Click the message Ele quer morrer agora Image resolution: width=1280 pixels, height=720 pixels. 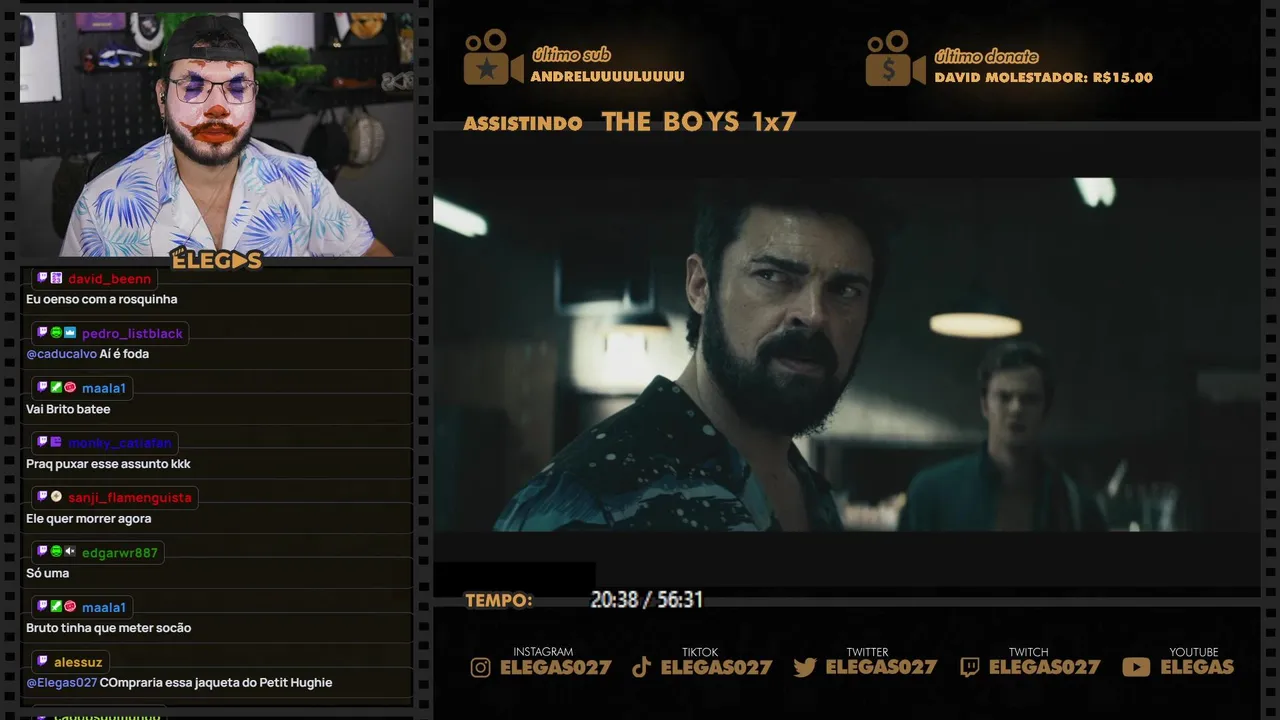tap(89, 519)
